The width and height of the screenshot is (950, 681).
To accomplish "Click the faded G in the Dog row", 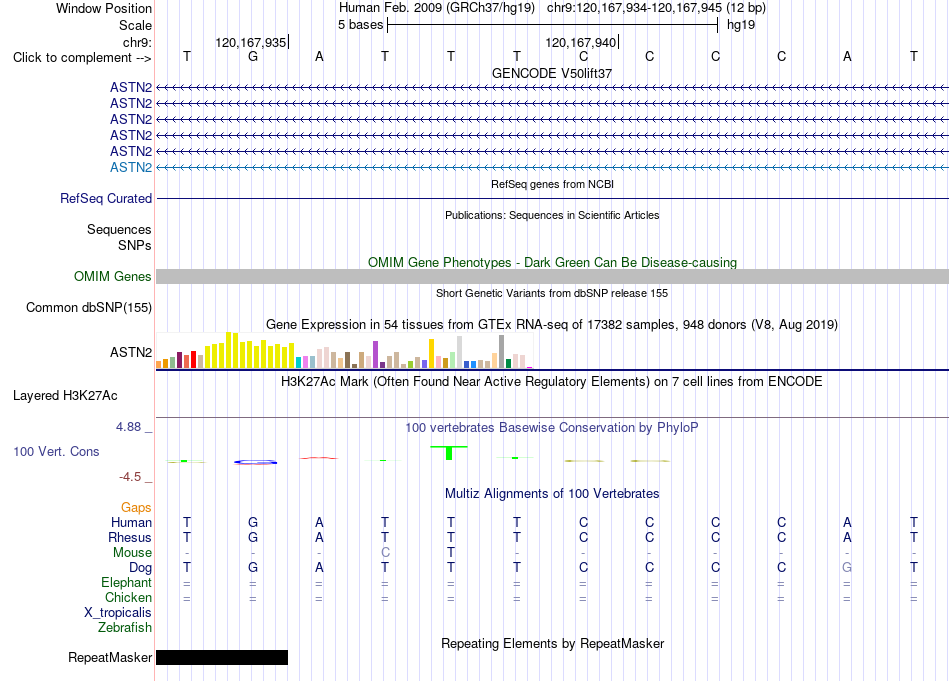I will point(847,568).
